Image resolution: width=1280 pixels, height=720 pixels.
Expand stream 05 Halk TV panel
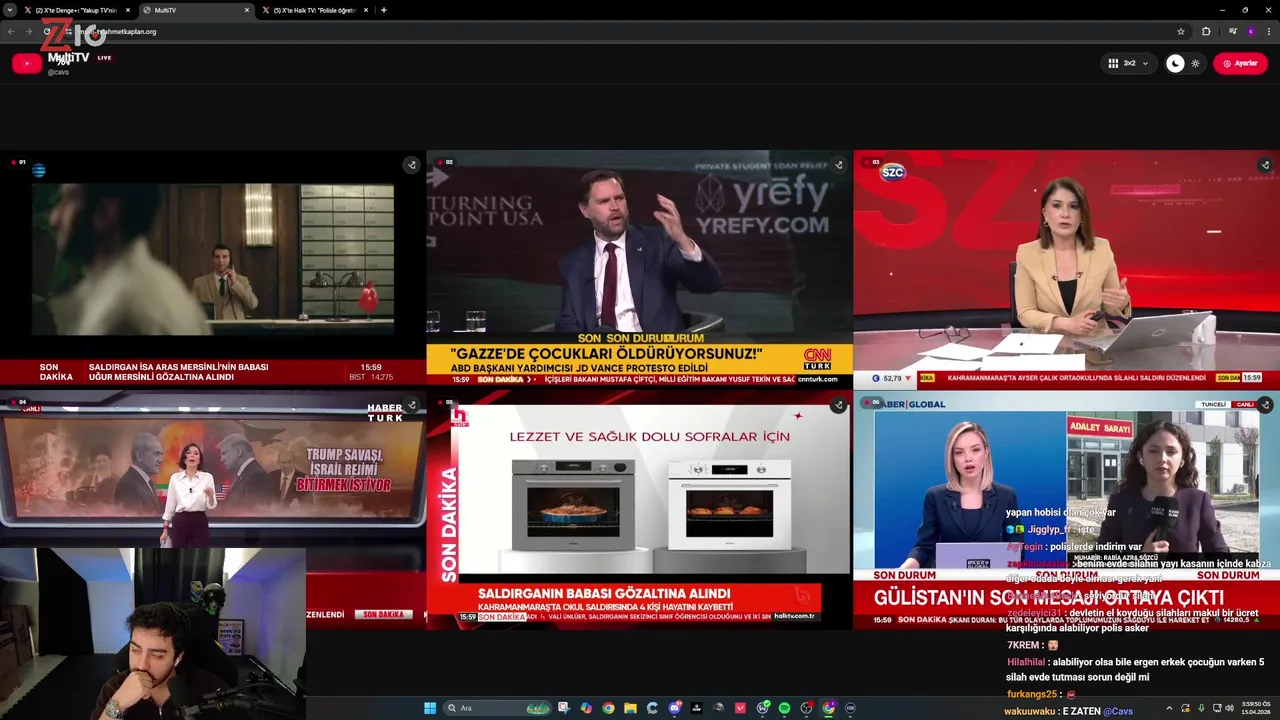point(838,405)
